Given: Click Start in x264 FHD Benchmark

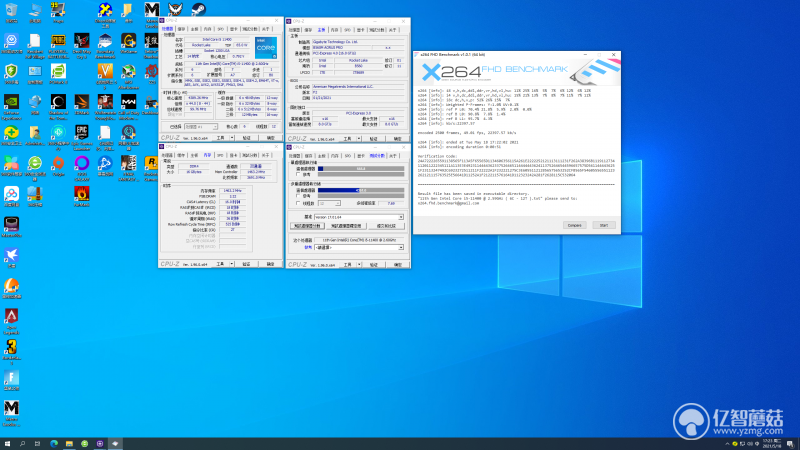Looking at the screenshot, I should pos(604,225).
